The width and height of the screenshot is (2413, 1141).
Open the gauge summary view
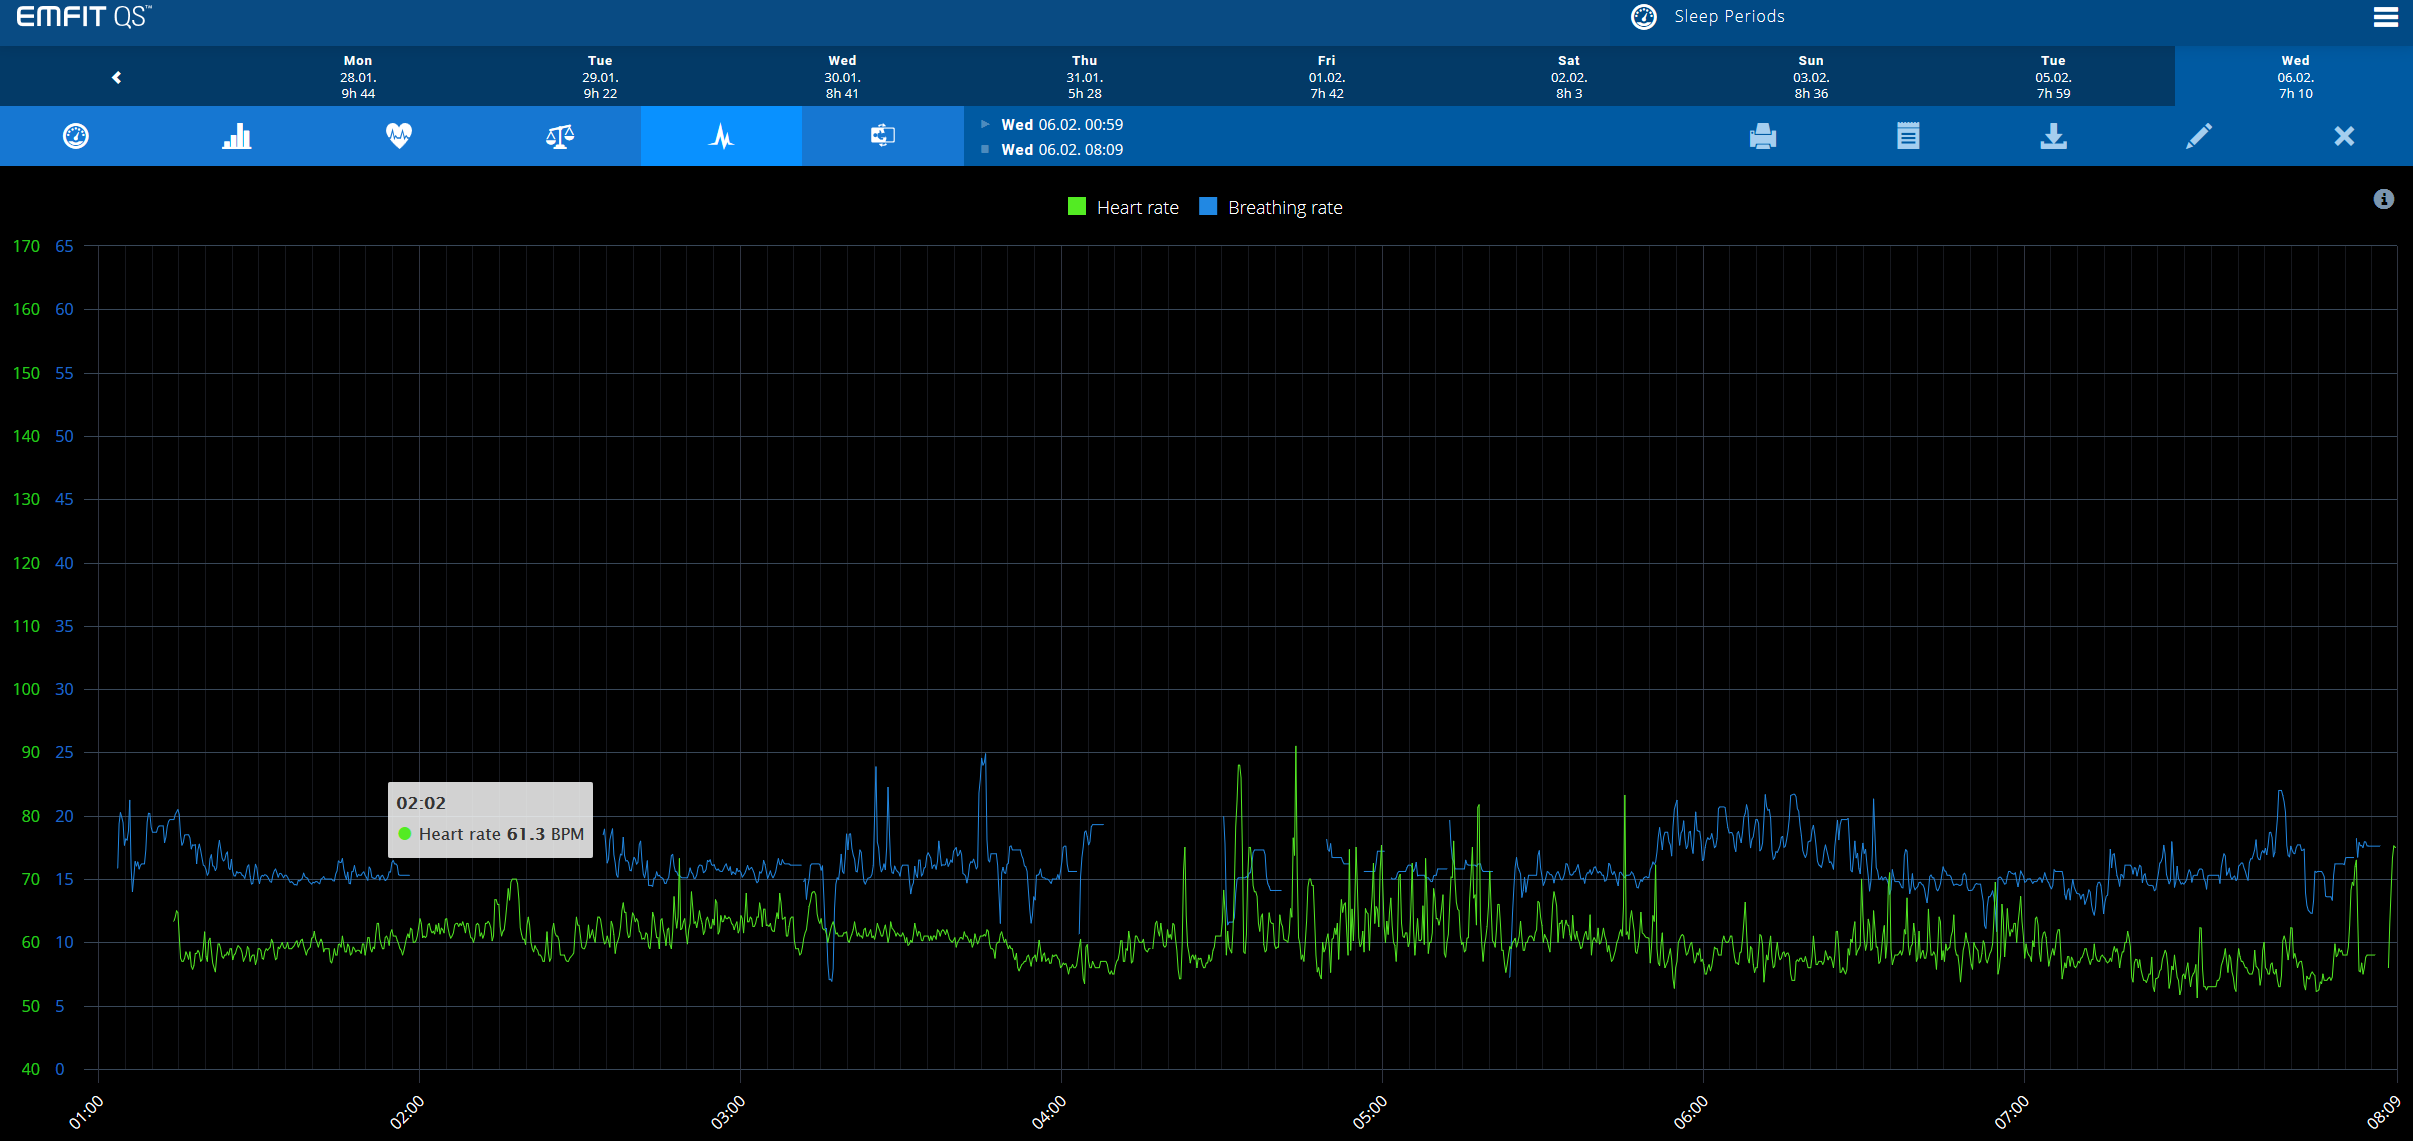point(76,136)
